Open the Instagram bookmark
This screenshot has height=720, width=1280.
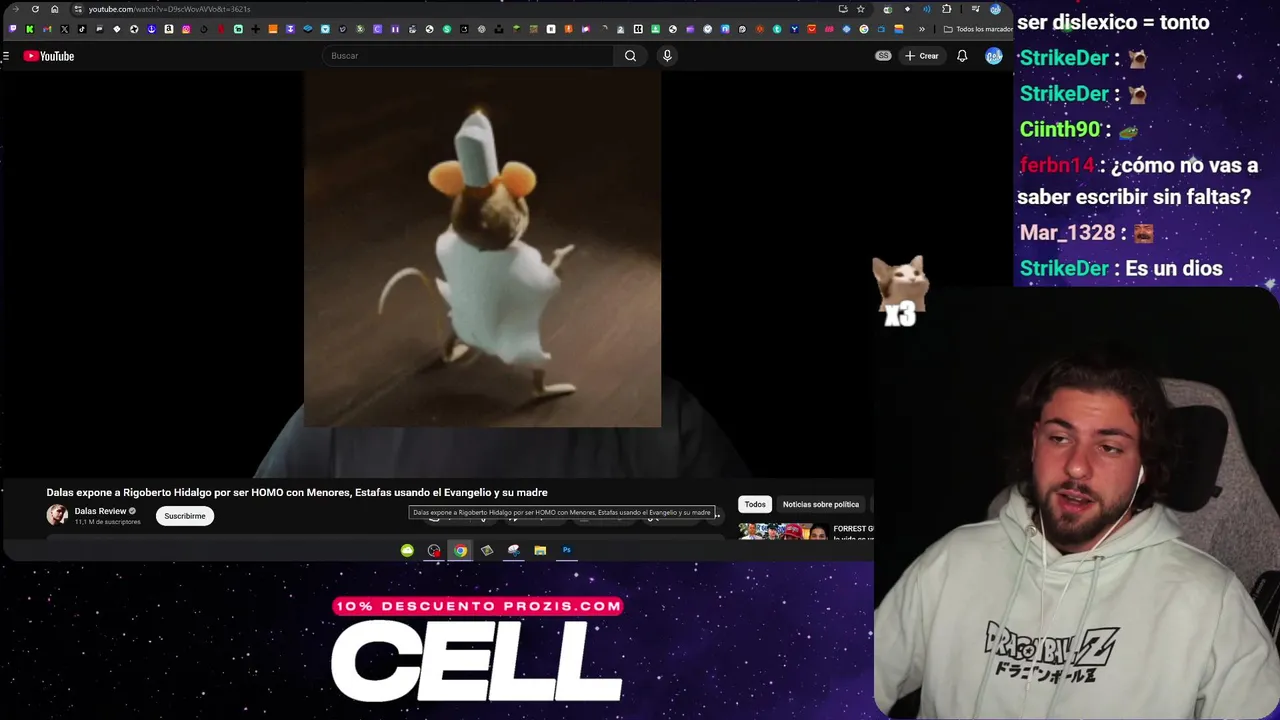coord(186,29)
